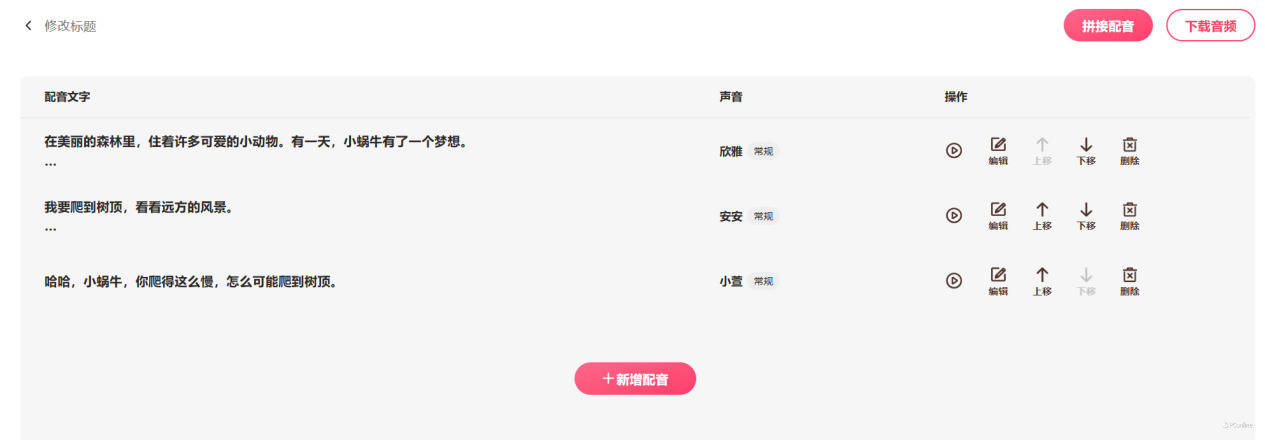Delete the 安安 voiceover row
The width and height of the screenshot is (1265, 440).
click(x=1130, y=216)
